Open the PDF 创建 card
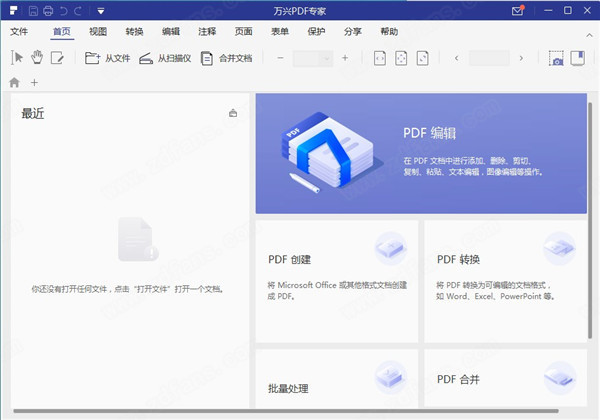 (337, 281)
